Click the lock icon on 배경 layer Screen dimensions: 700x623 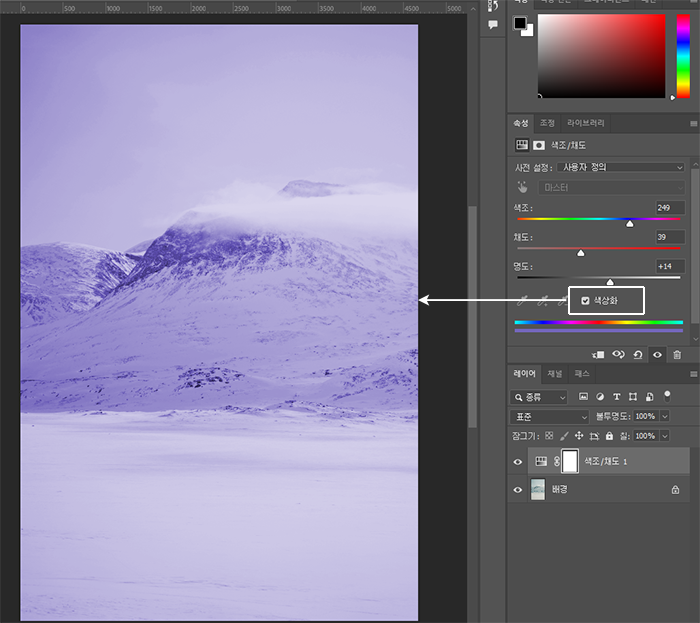click(x=675, y=490)
